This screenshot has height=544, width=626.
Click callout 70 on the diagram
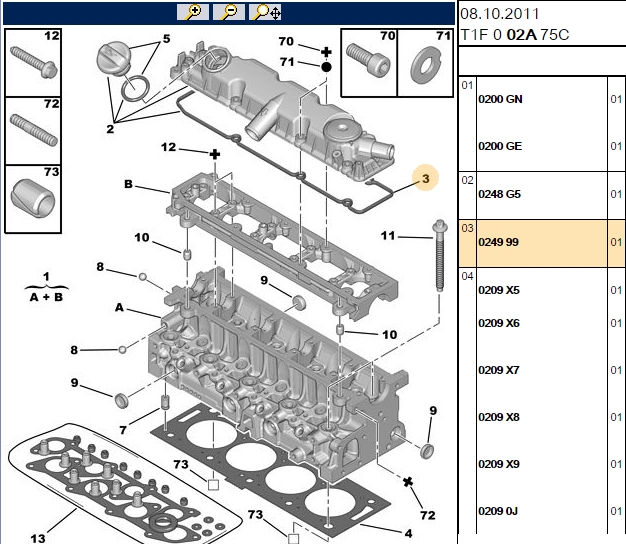pos(286,41)
